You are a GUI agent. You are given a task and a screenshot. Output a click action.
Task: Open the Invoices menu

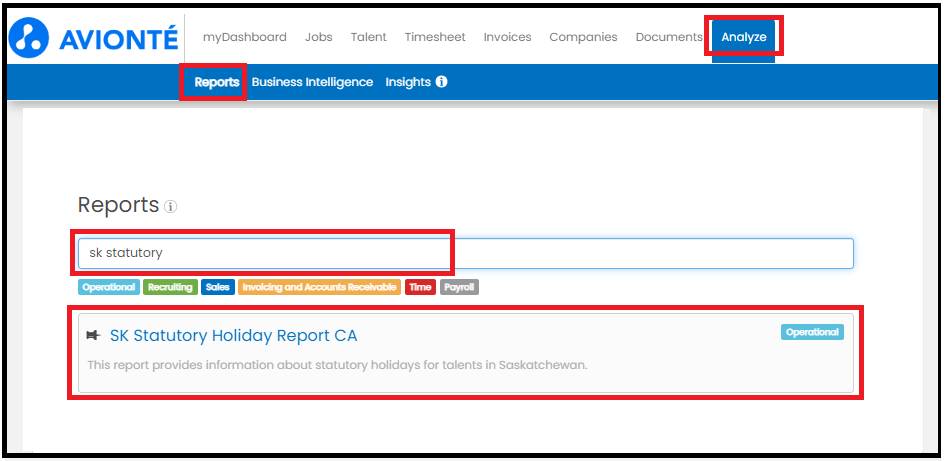pyautogui.click(x=507, y=37)
